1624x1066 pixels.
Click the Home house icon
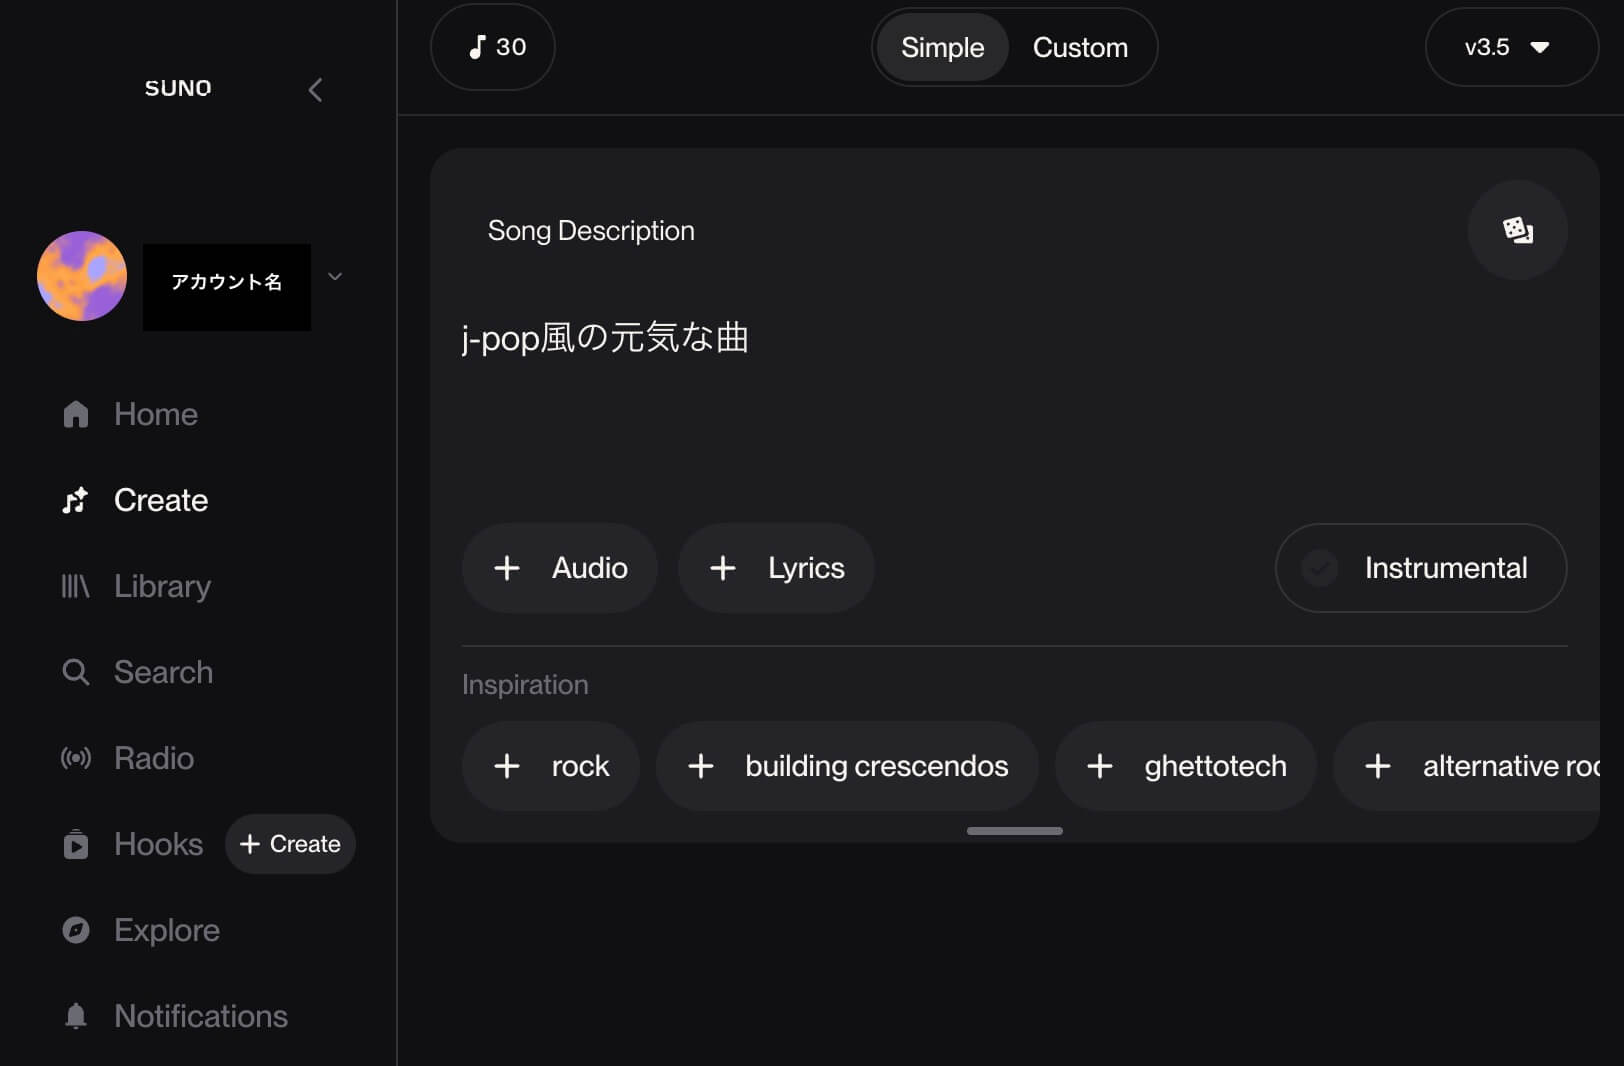76,414
